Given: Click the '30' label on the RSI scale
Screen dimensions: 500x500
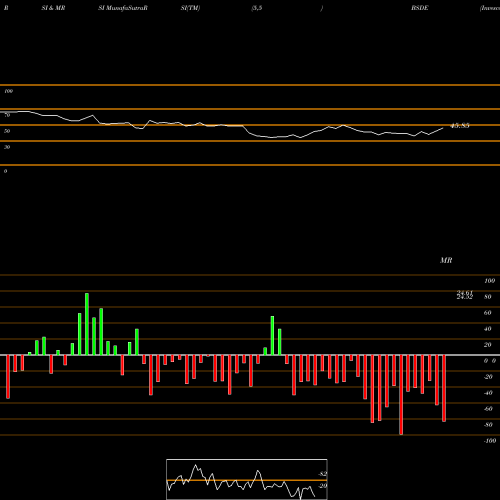Looking at the screenshot, I should (7, 147).
